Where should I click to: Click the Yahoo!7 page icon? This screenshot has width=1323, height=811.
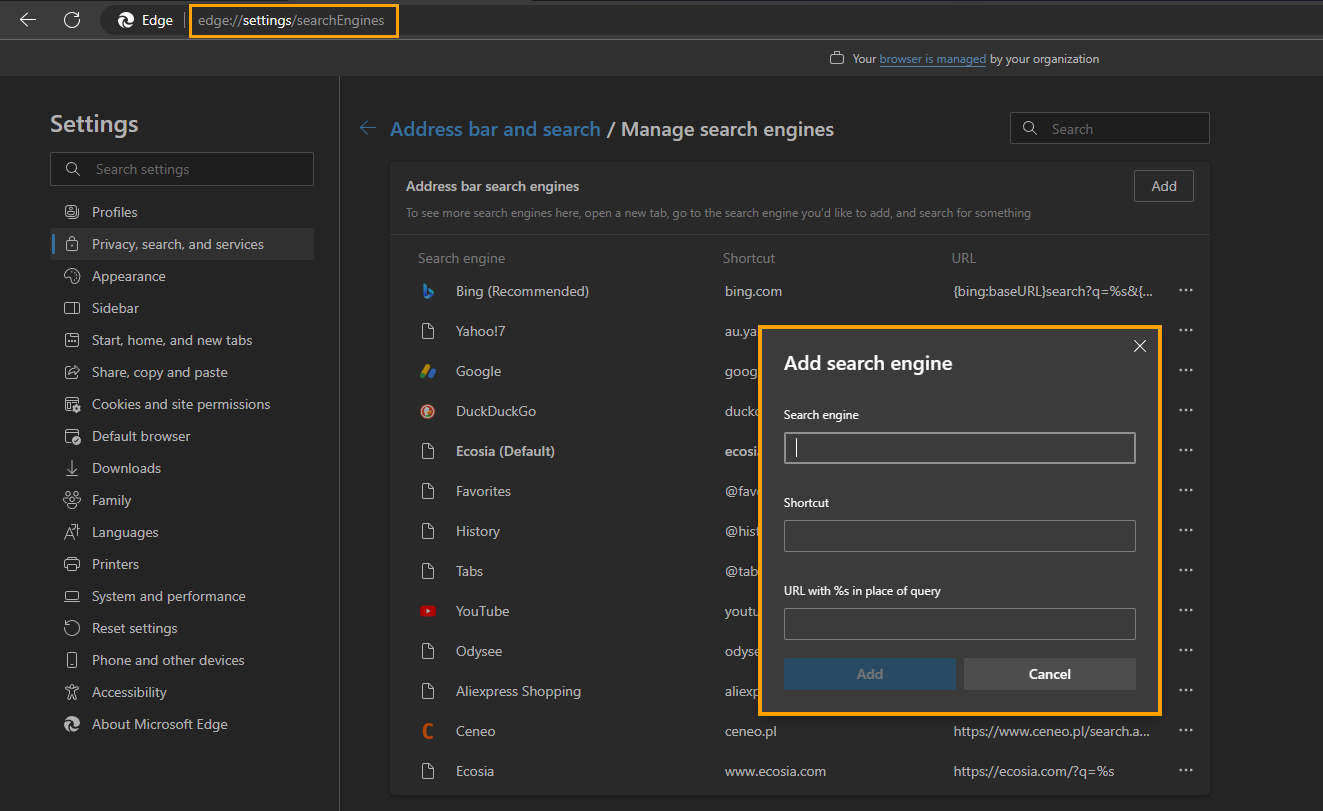428,331
